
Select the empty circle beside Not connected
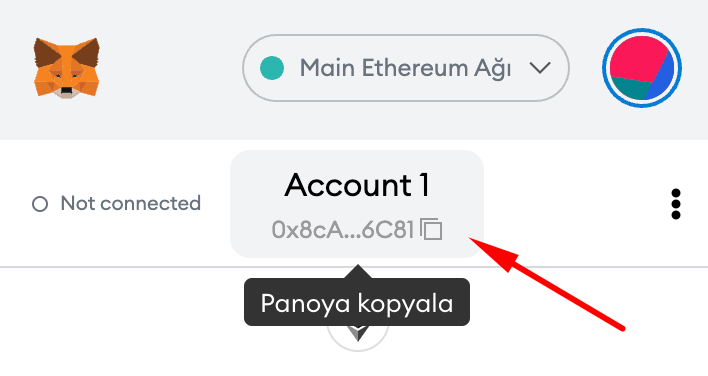[x=40, y=204]
